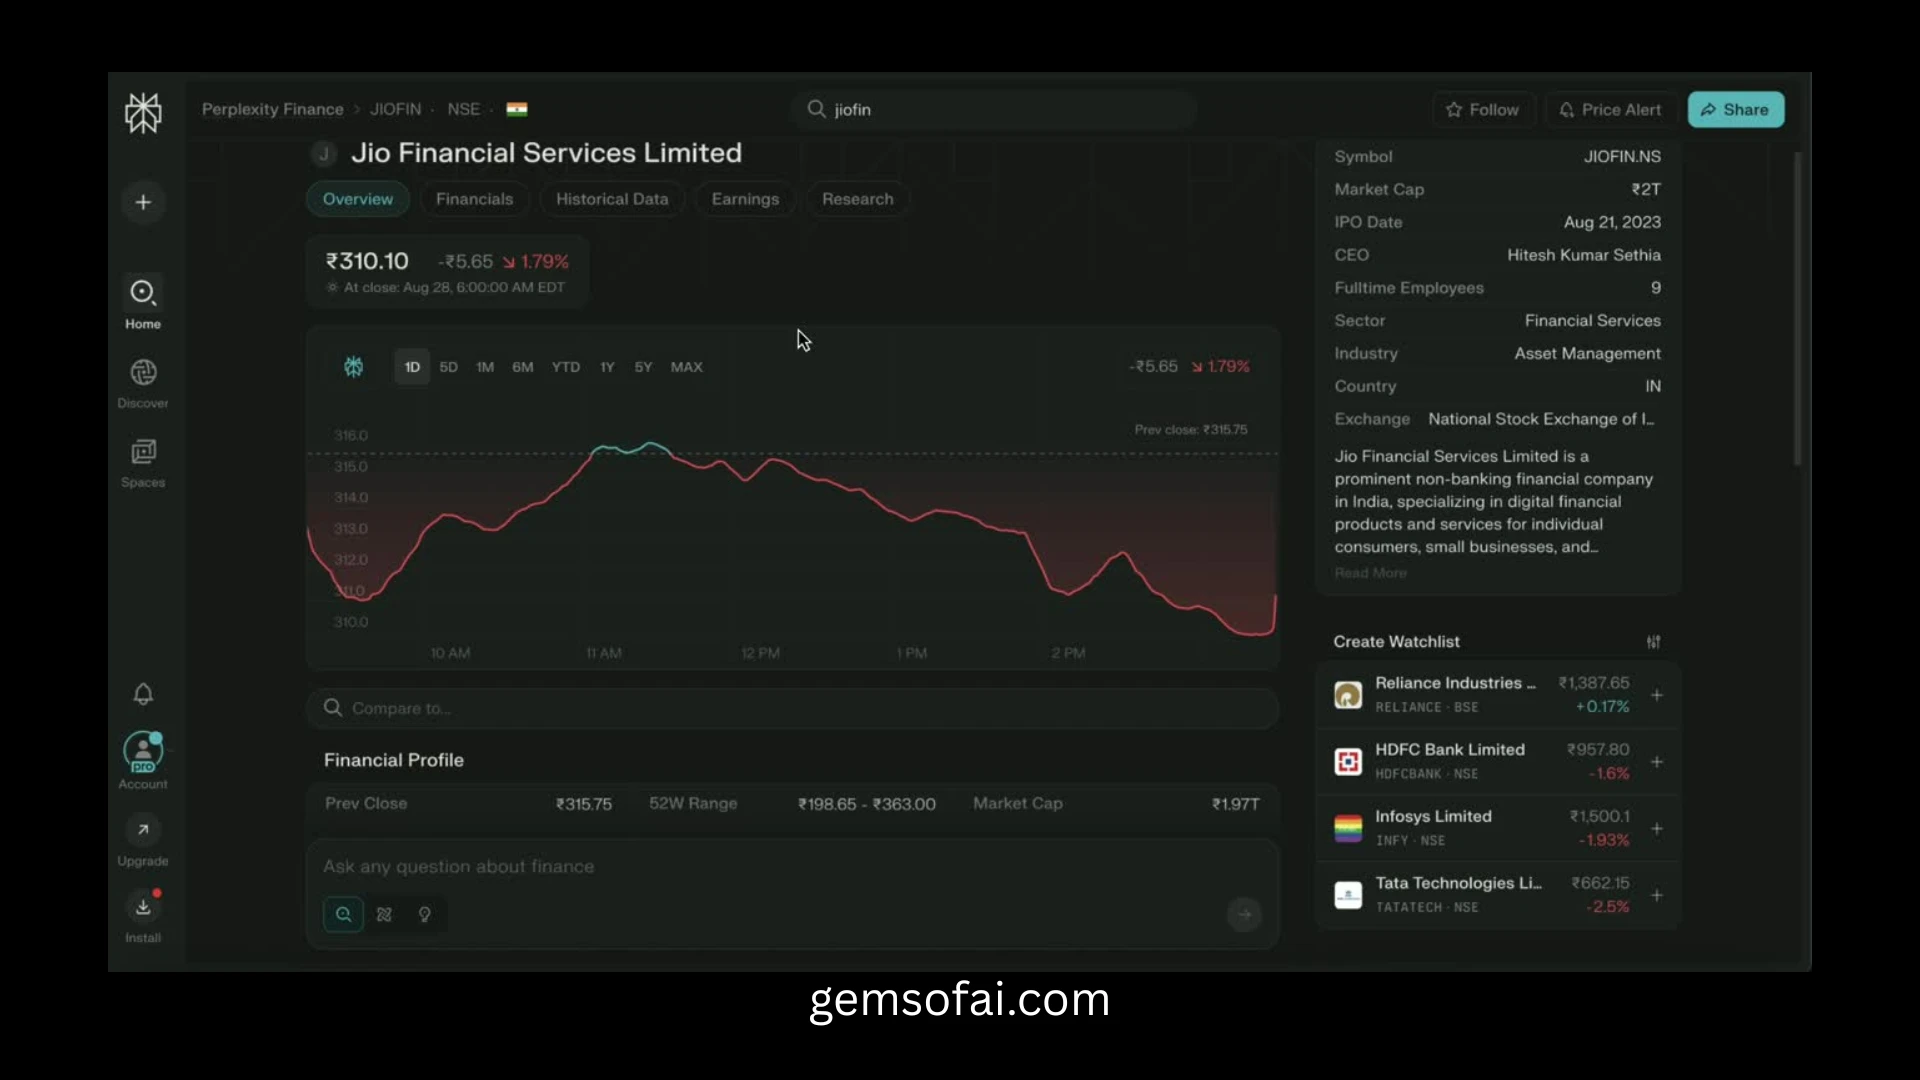Select the NSE breadcrumb
Viewport: 1920px width, 1080px height.
(x=464, y=109)
